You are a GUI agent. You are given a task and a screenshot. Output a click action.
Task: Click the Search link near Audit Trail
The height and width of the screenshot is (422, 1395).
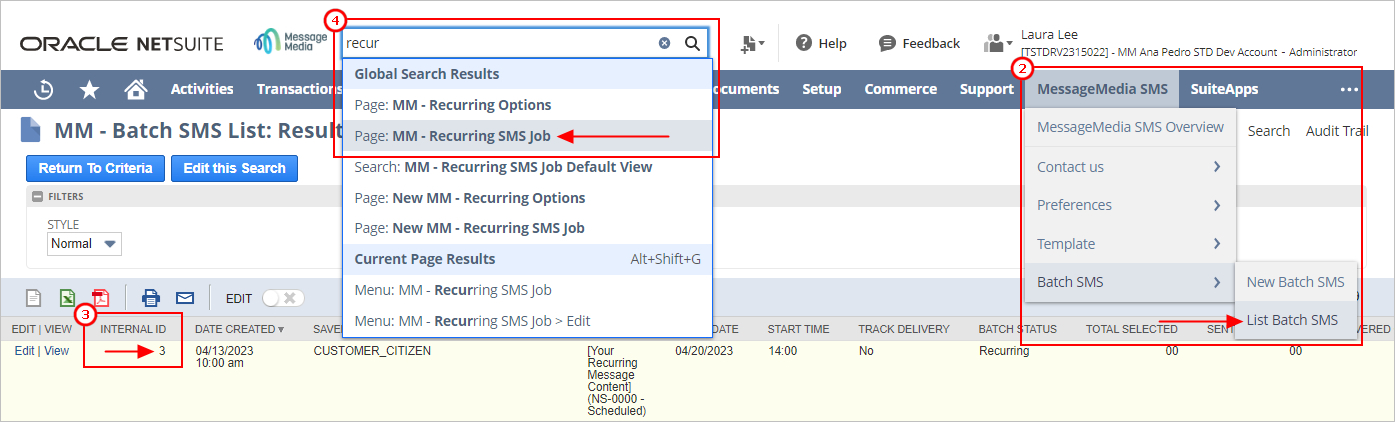[x=1269, y=131]
